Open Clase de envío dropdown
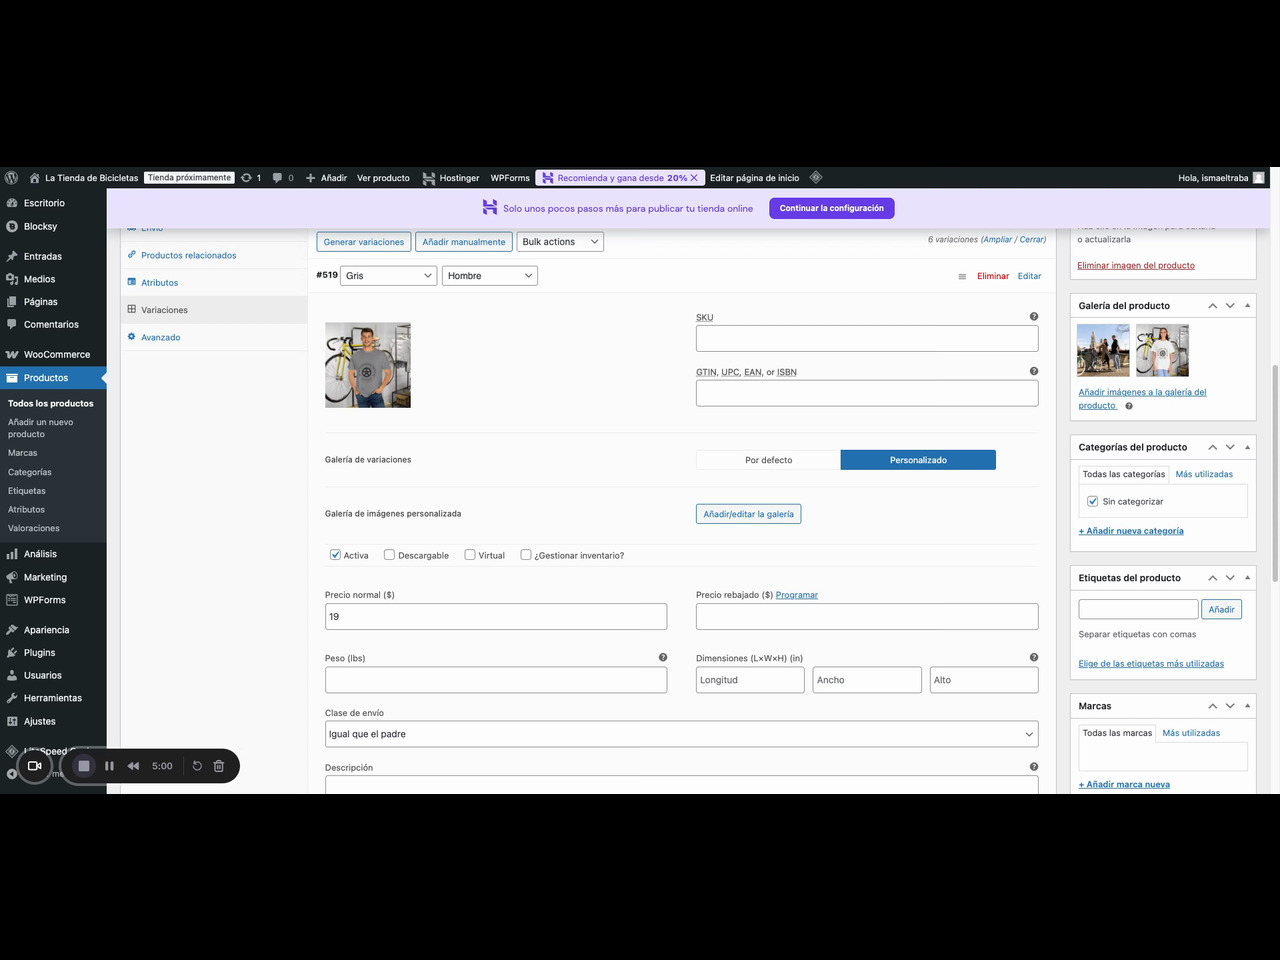 (x=682, y=734)
